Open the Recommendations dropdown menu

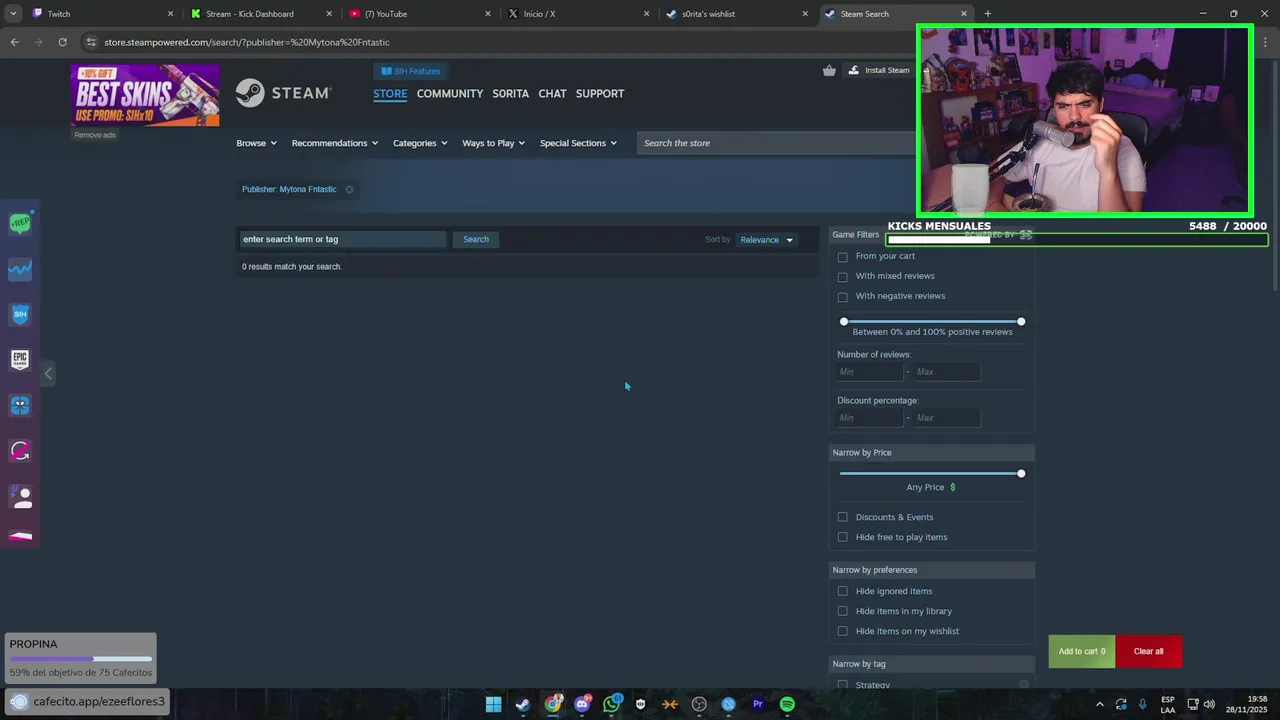pyautogui.click(x=335, y=143)
